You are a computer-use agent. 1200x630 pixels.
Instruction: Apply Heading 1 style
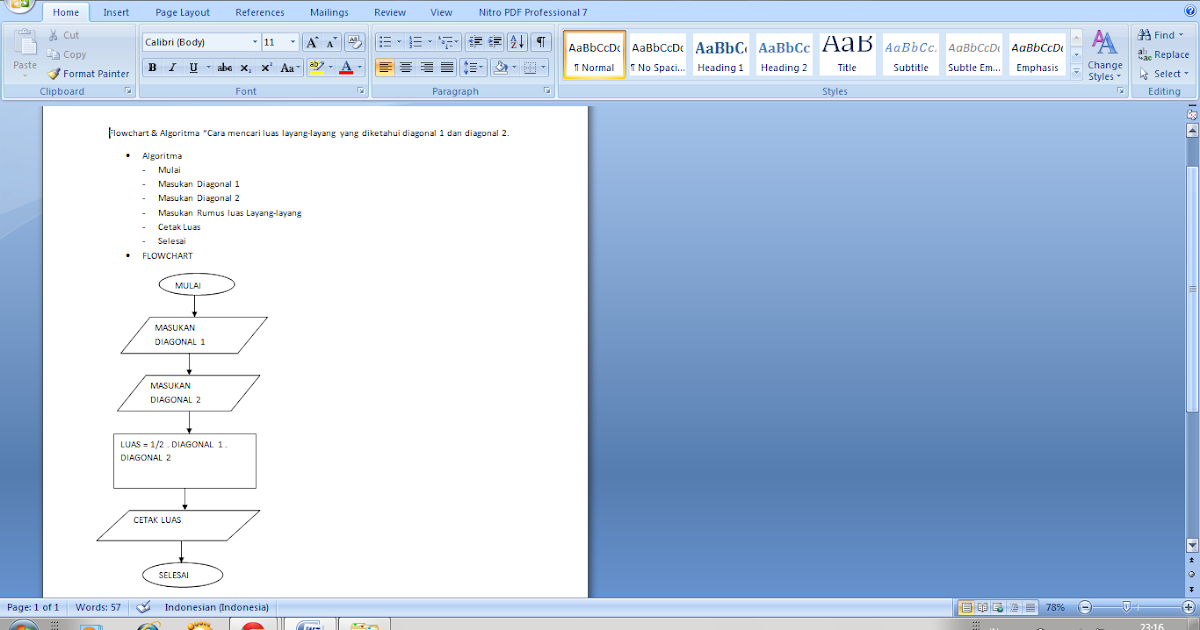721,55
